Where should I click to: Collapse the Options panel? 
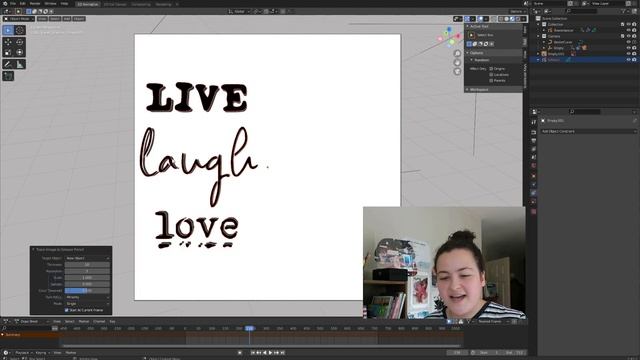coord(468,53)
